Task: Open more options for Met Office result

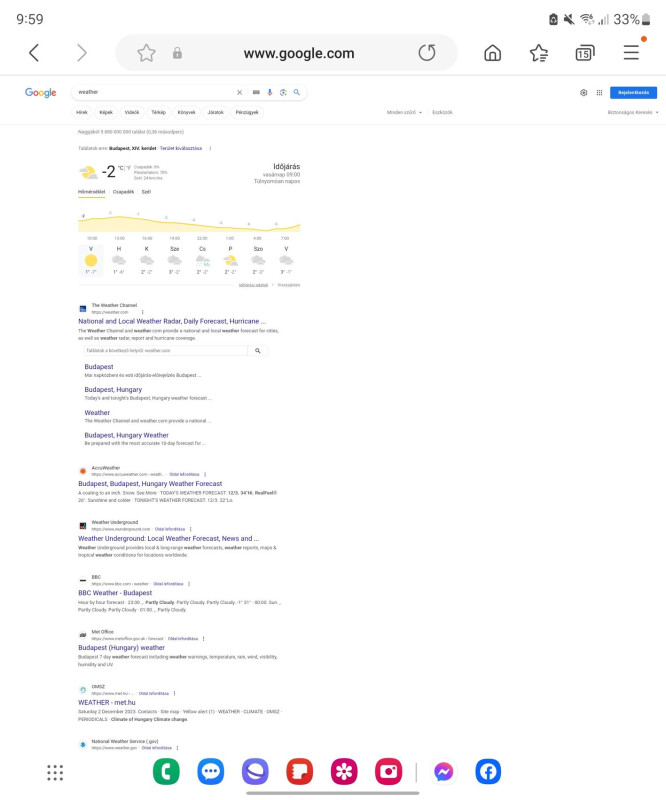Action: click(203, 639)
